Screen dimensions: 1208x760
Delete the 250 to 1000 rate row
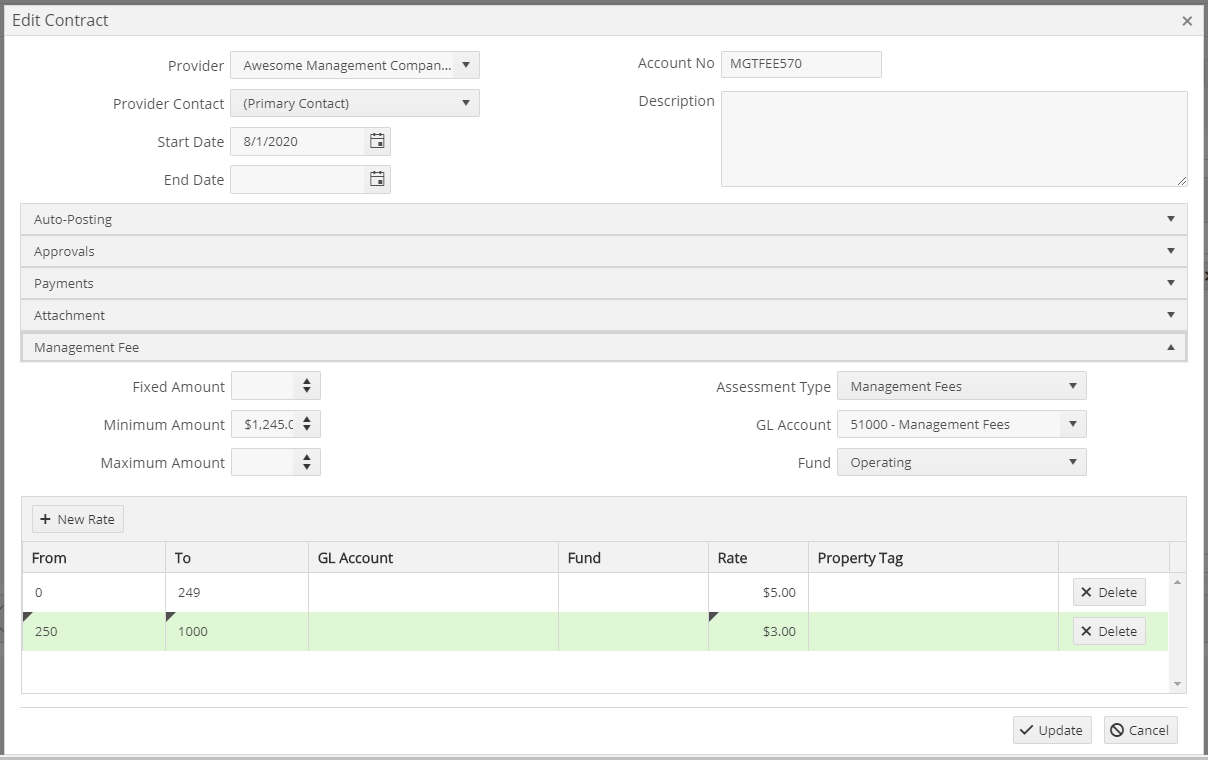tap(1109, 631)
